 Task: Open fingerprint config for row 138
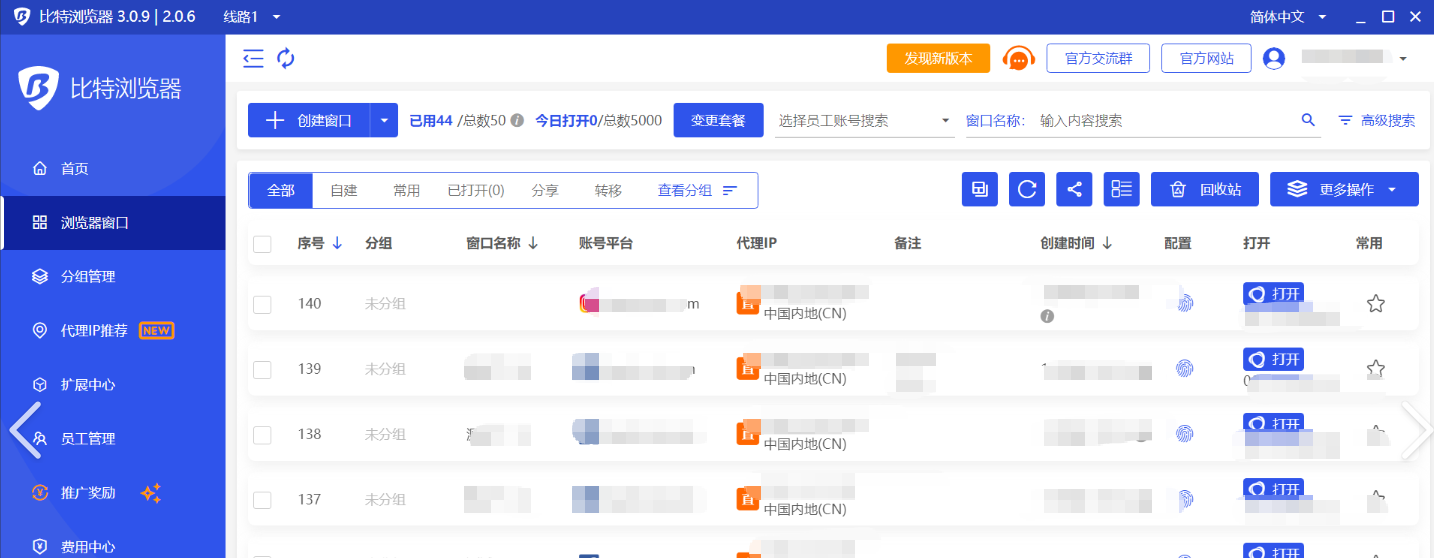(1185, 434)
